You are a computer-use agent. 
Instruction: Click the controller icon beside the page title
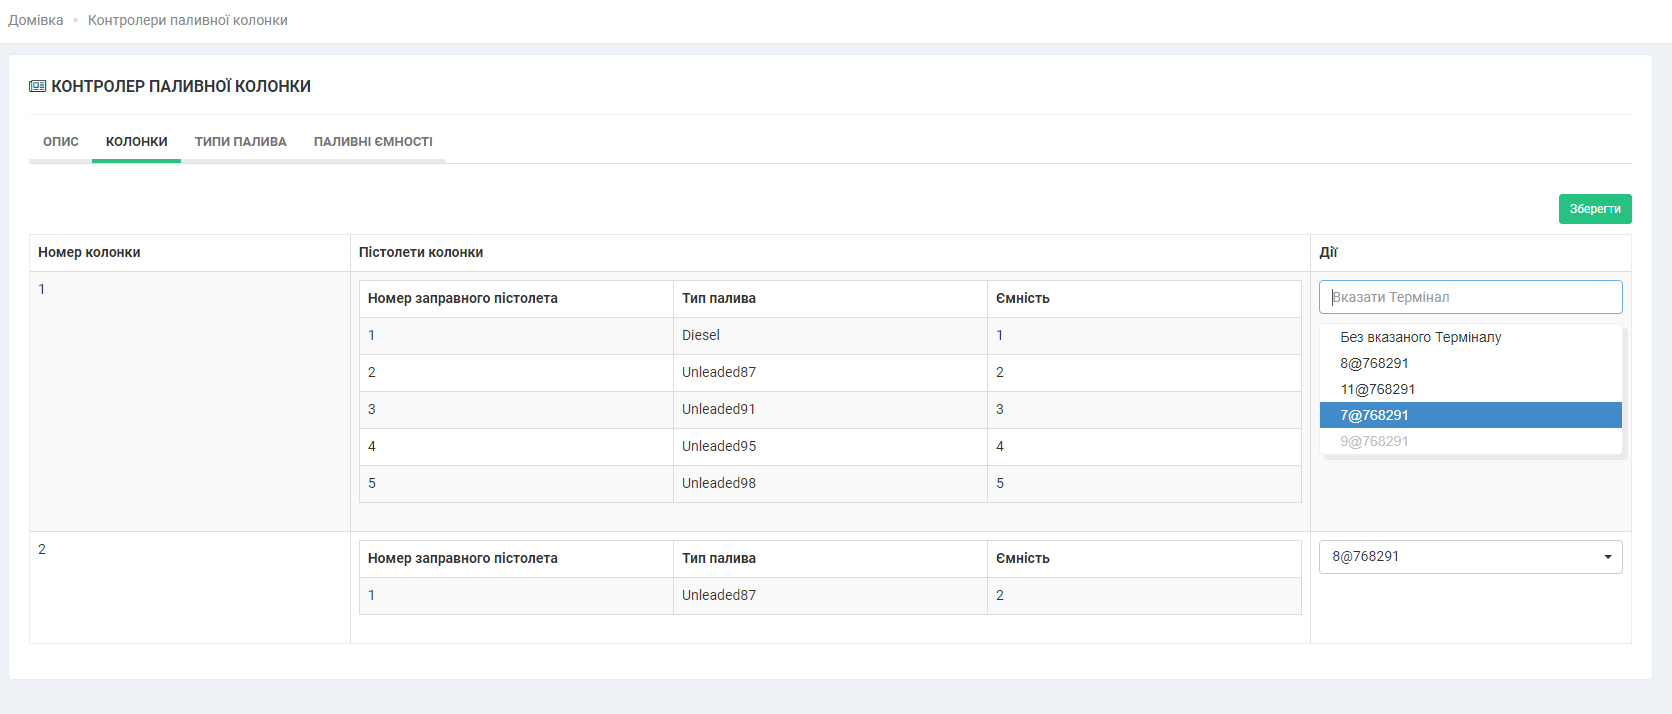click(x=38, y=87)
